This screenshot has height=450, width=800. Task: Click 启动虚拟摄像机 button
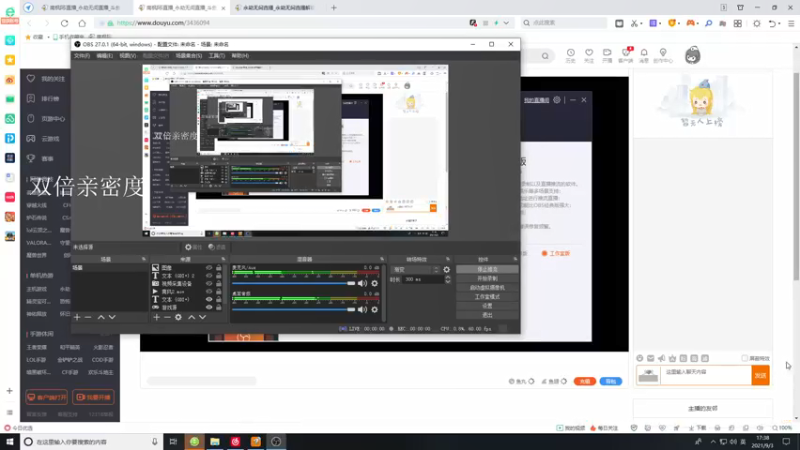pos(487,288)
